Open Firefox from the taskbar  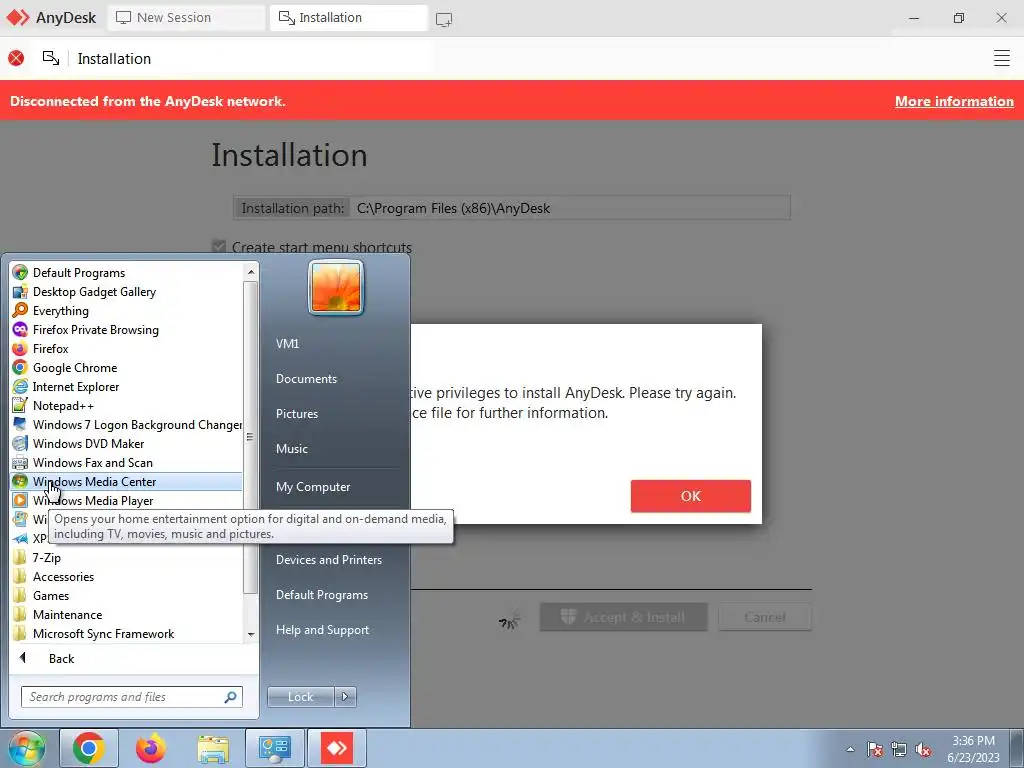pos(151,748)
